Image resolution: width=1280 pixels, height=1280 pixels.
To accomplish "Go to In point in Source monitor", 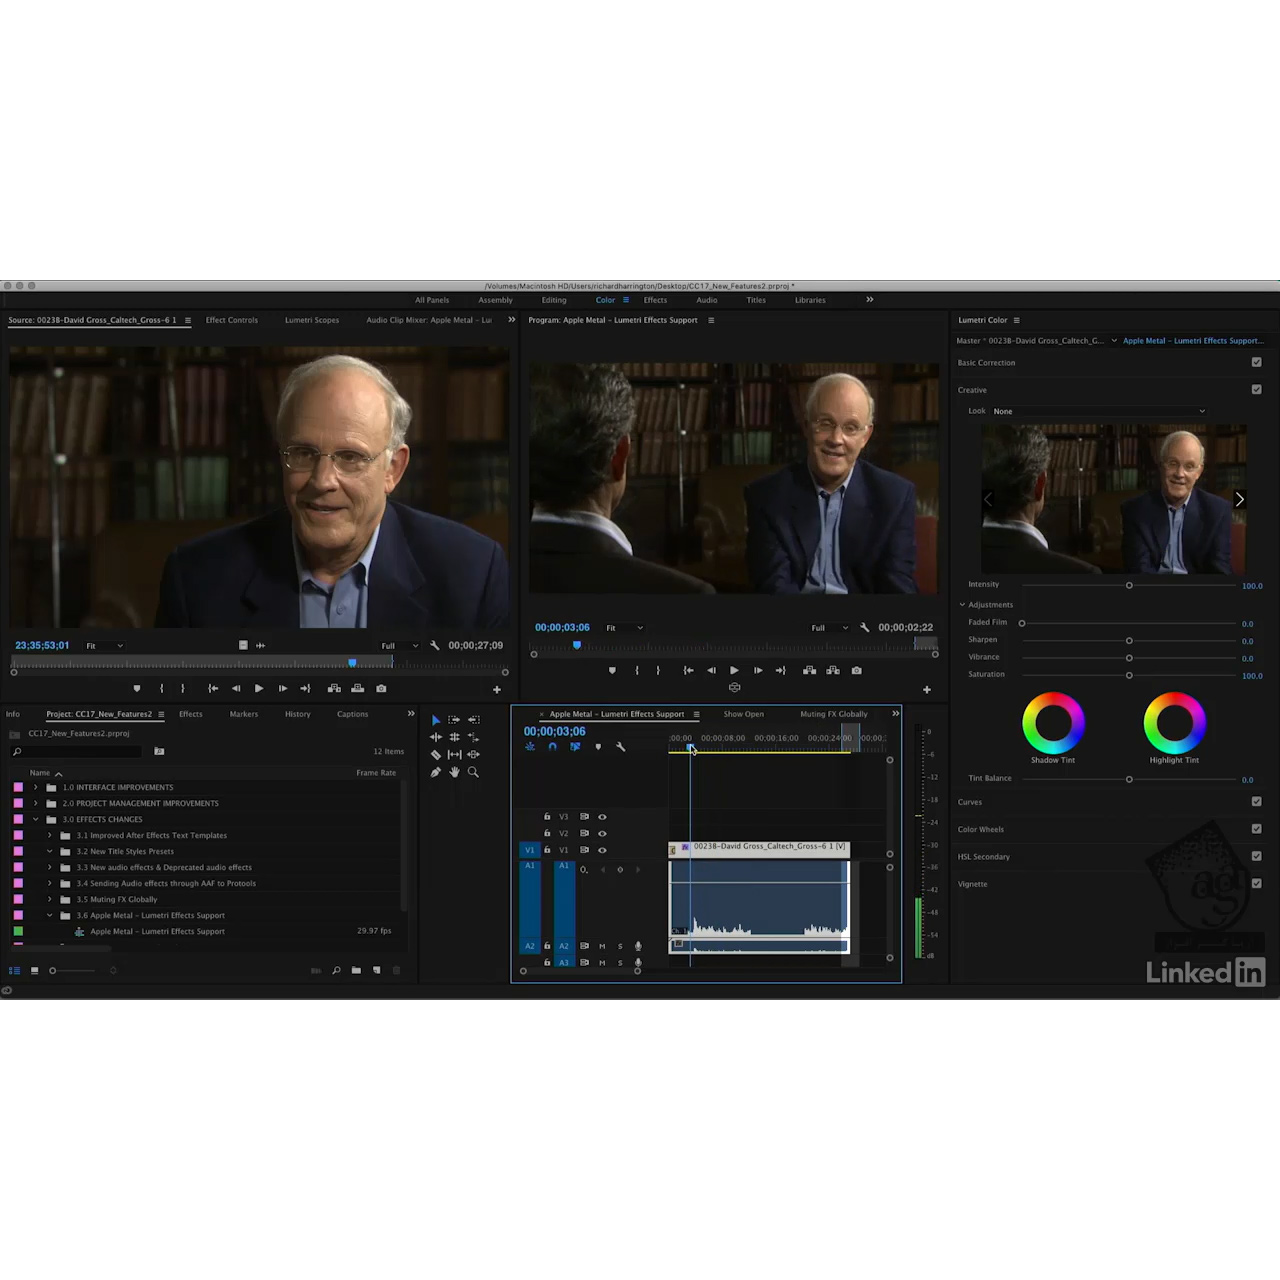I will point(213,688).
